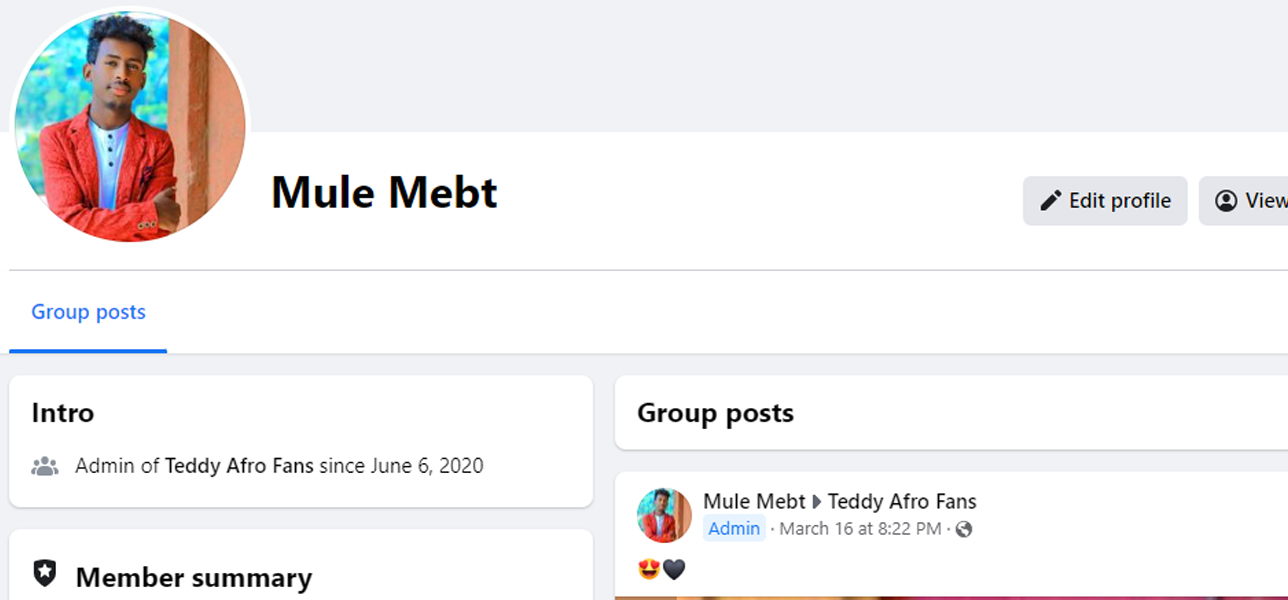Image resolution: width=1288 pixels, height=600 pixels.
Task: Click the Mule Mebt profile name heading
Action: [384, 192]
